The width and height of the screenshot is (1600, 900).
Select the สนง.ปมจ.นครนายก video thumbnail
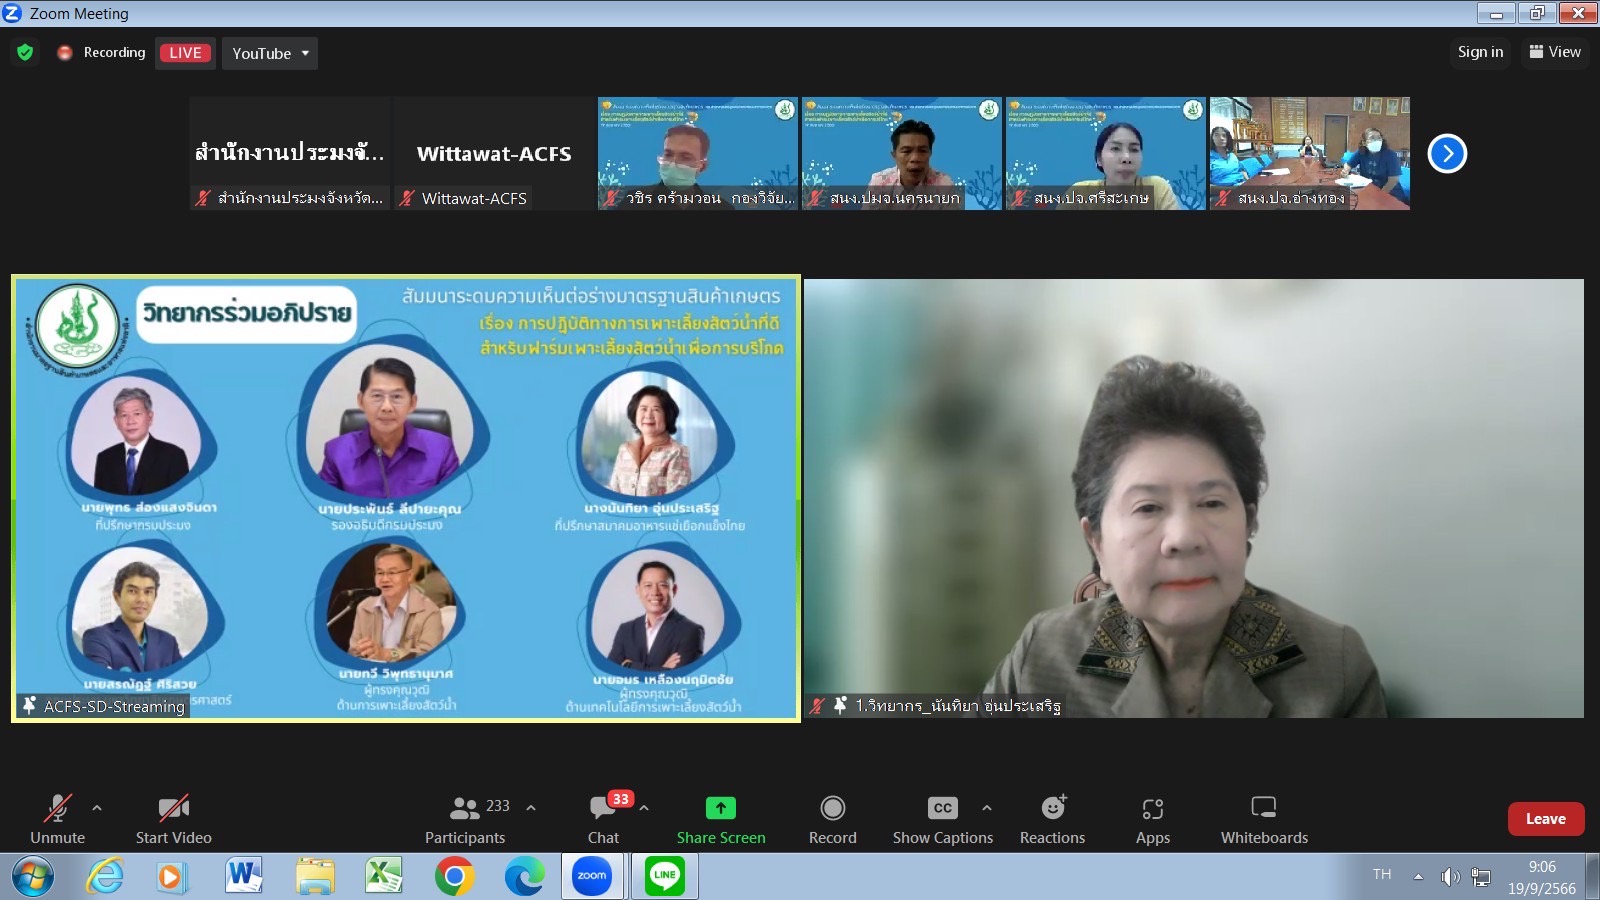[902, 153]
